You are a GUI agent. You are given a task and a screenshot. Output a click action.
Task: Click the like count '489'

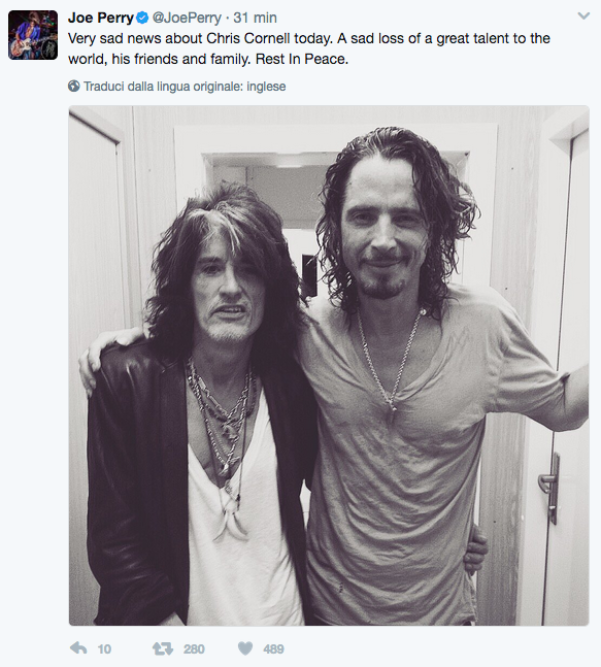pos(273,649)
